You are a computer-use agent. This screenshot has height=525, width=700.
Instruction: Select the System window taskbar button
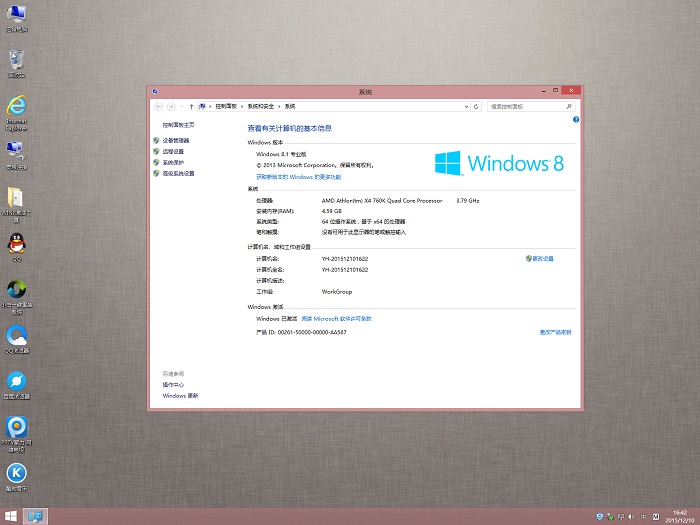pos(35,517)
